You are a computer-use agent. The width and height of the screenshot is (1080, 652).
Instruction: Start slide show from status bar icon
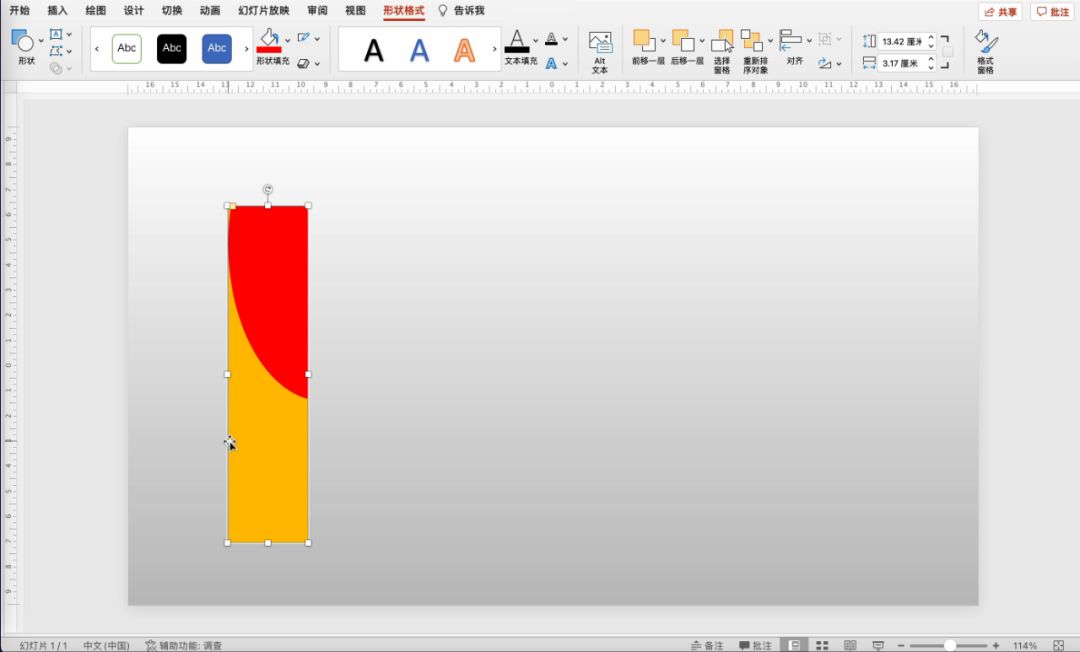tap(878, 645)
